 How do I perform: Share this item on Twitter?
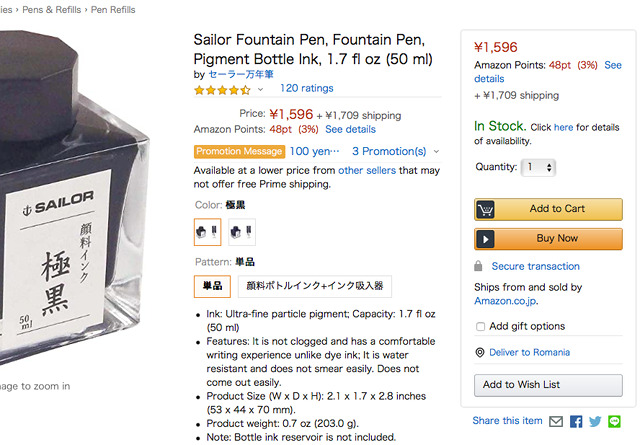pyautogui.click(x=595, y=422)
